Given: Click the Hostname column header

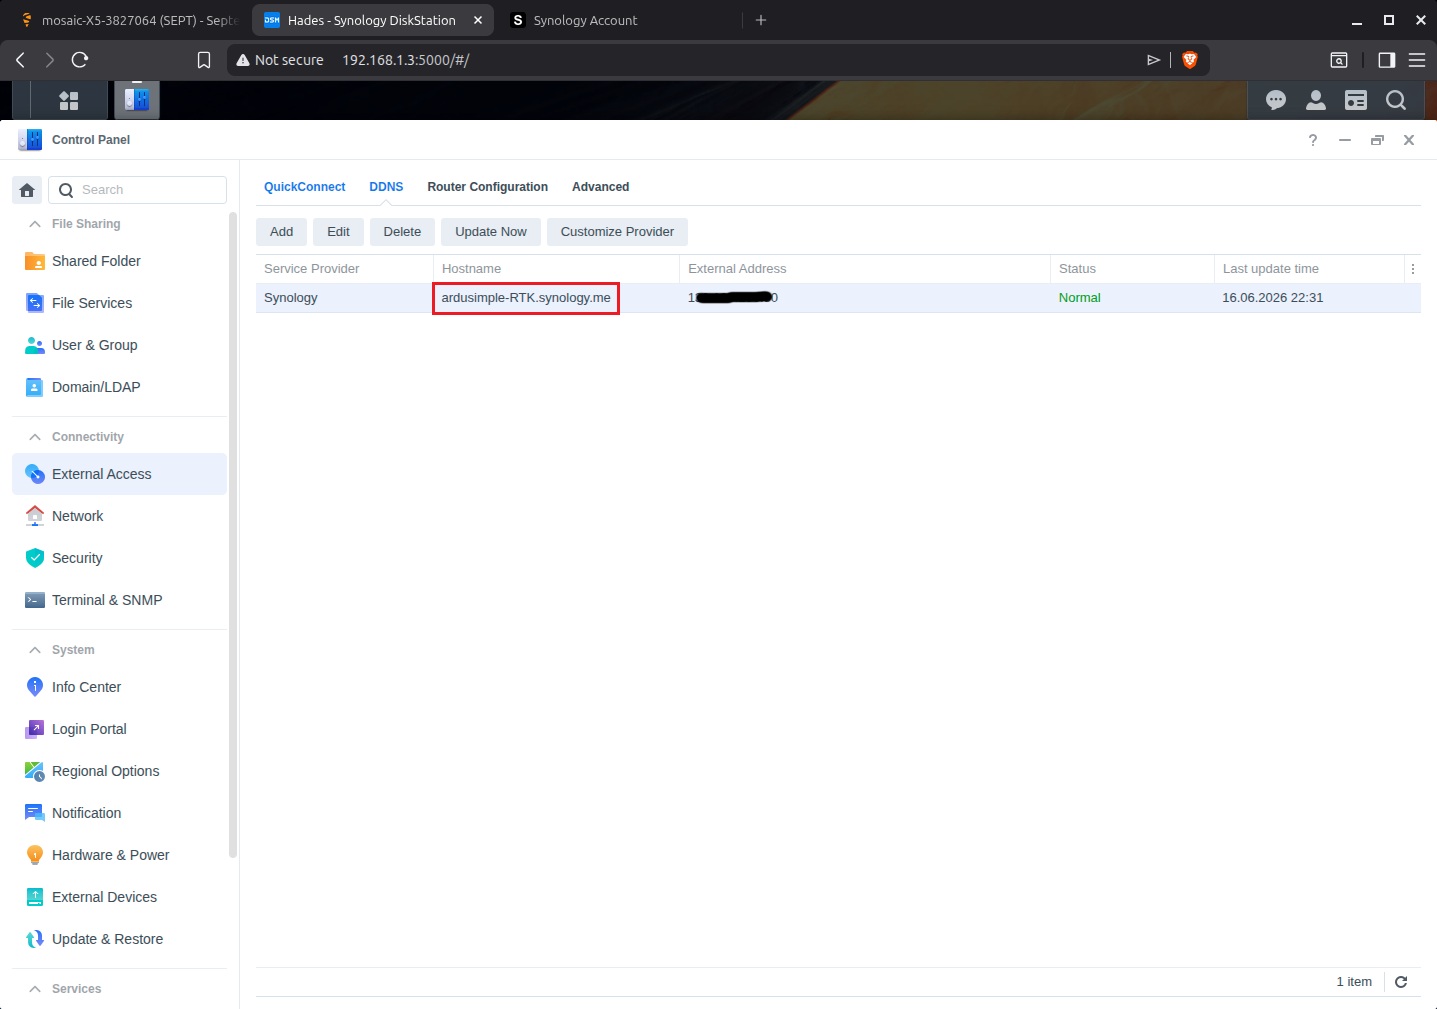Looking at the screenshot, I should [556, 269].
